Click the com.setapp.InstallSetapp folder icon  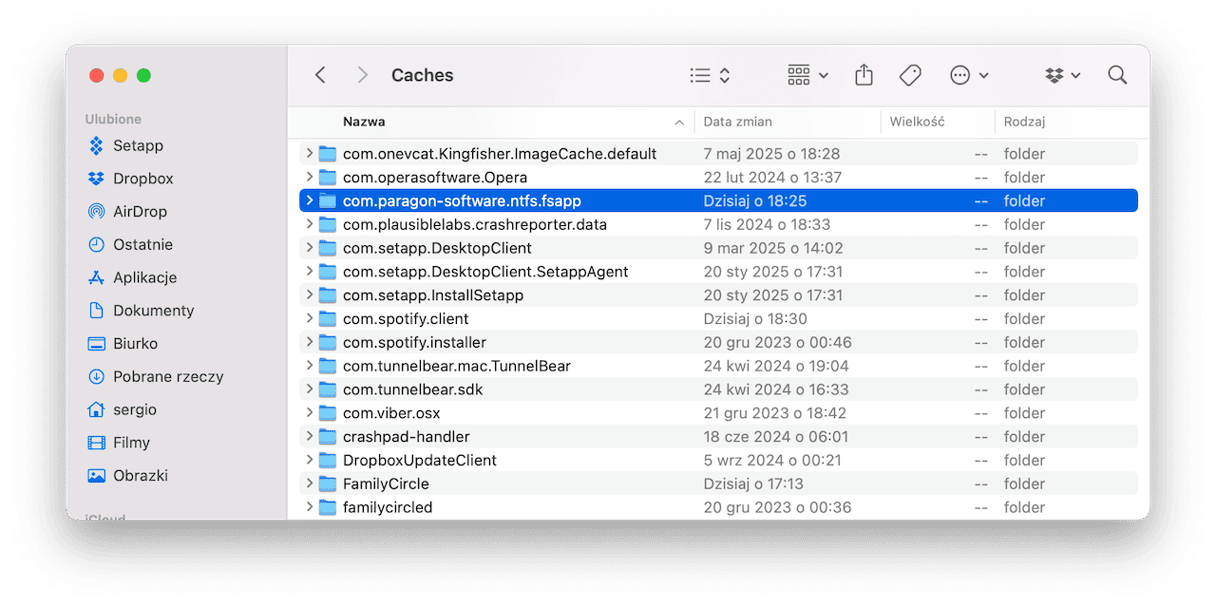click(x=328, y=296)
